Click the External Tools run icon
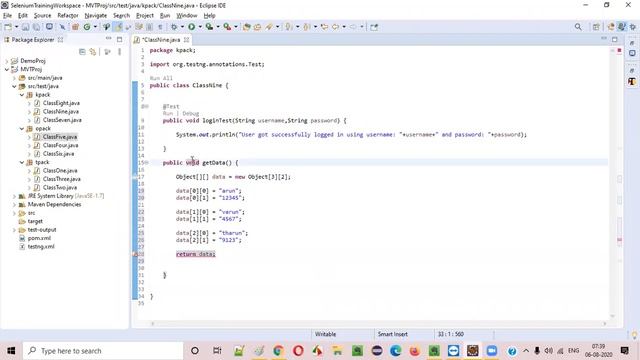Image resolution: width=640 pixels, height=360 pixels. point(227,27)
